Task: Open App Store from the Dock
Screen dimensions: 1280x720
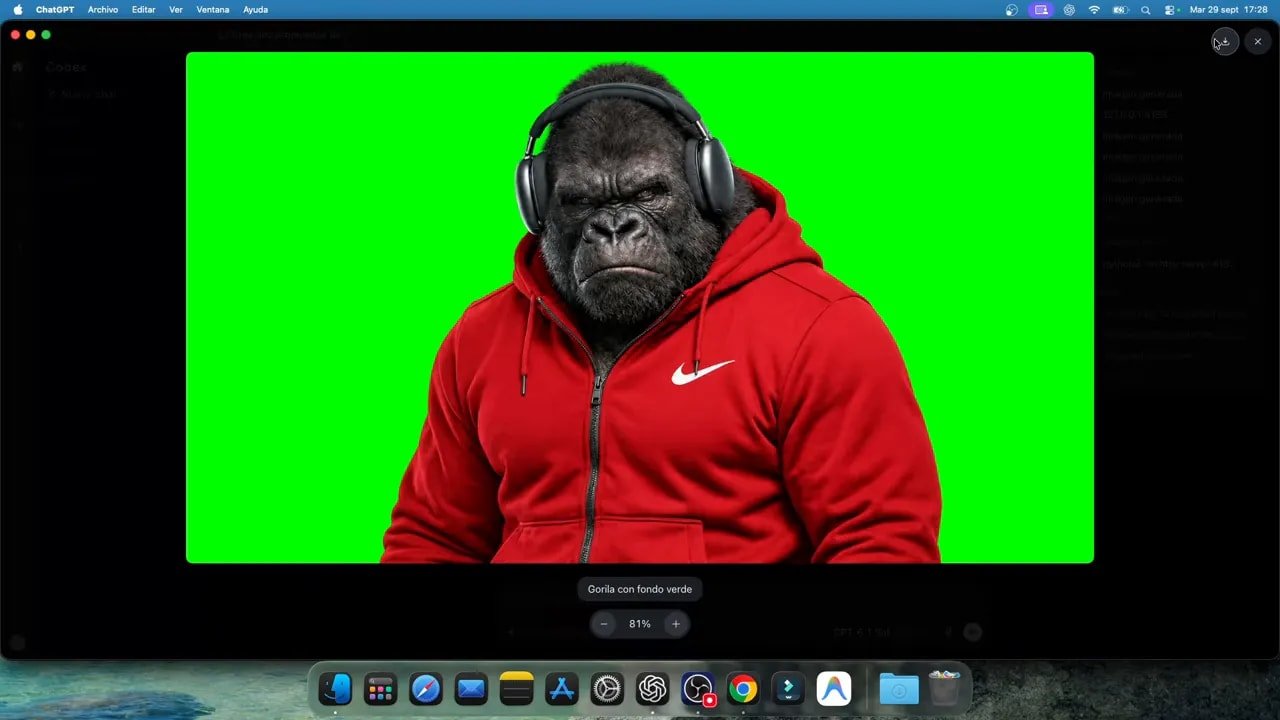Action: coord(562,689)
